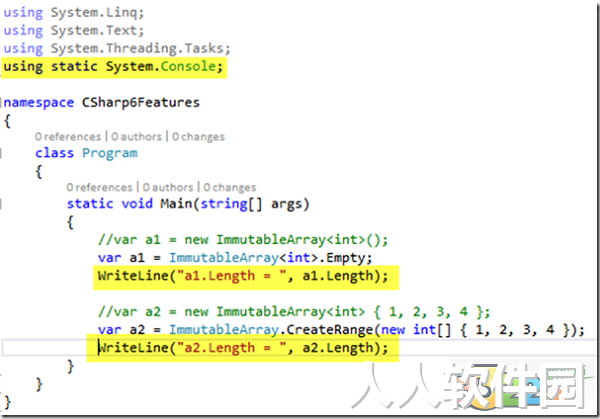
Task: Open '0 references' CodeLens above Main method
Action: (x=99, y=187)
